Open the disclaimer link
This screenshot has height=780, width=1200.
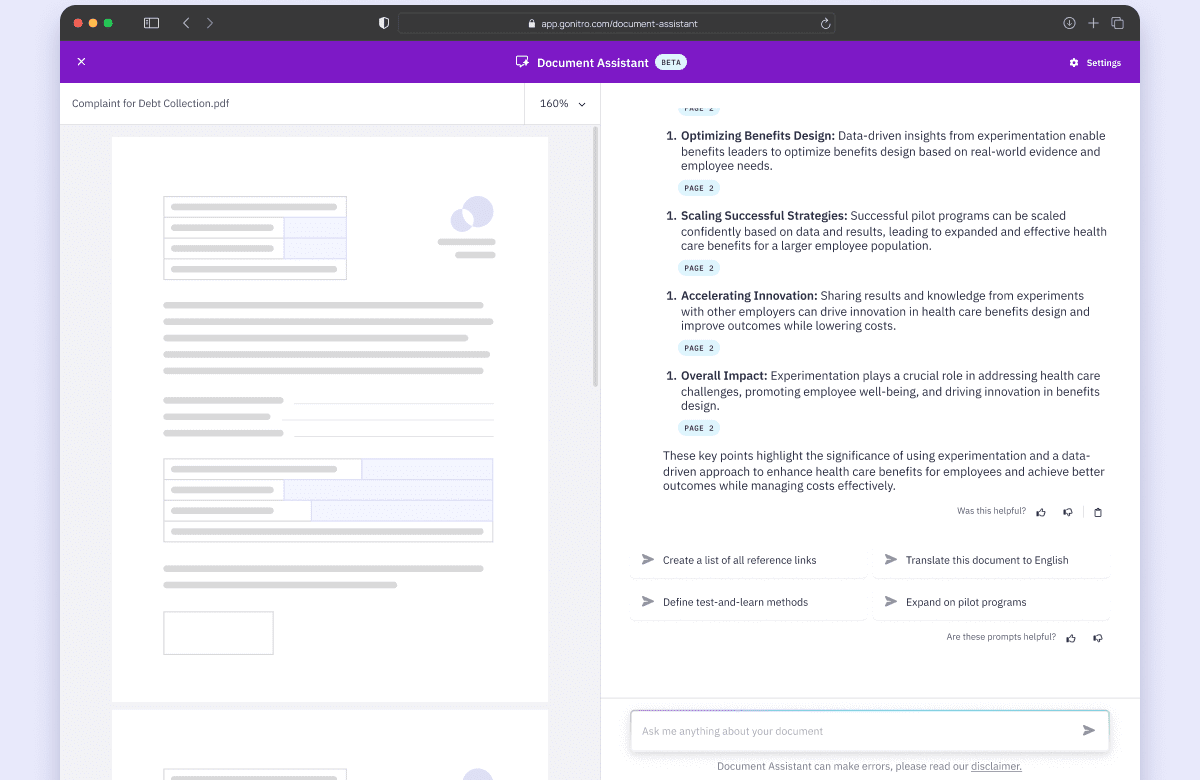[996, 767]
